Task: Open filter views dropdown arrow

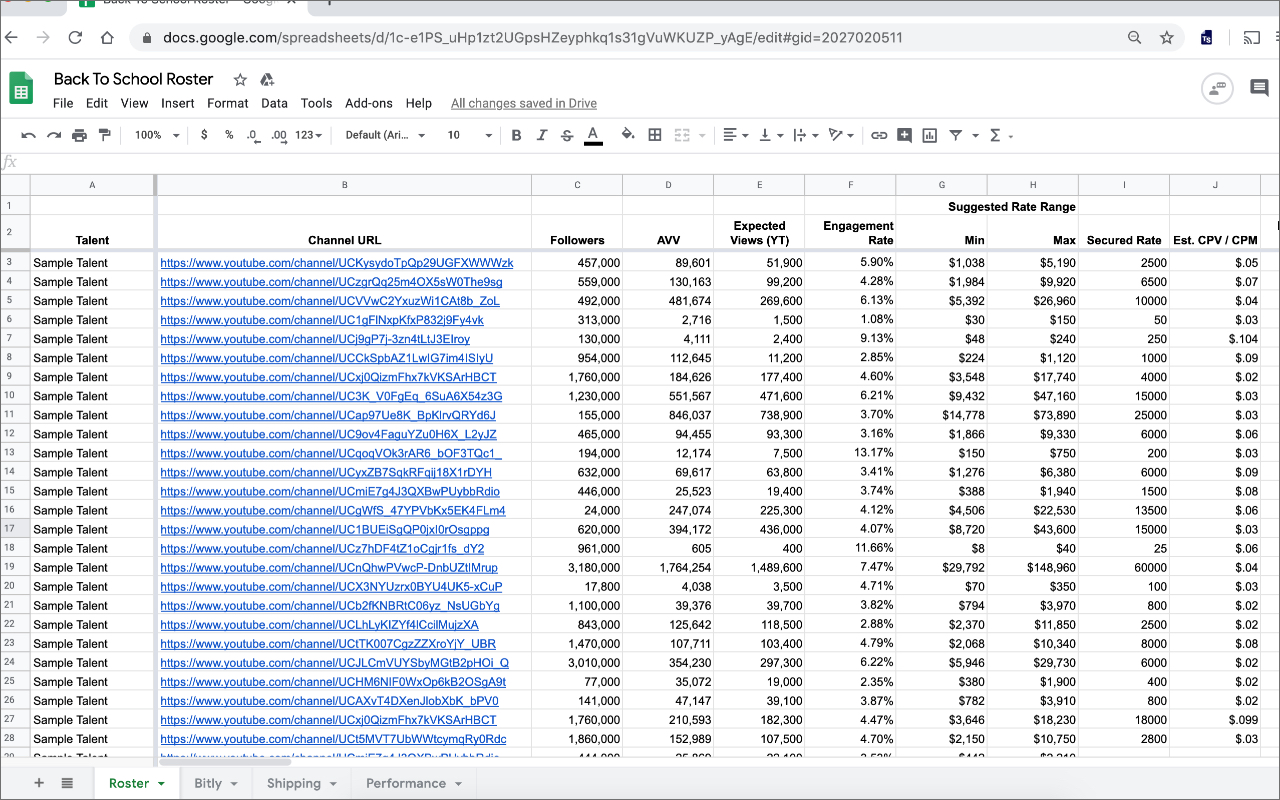Action: tap(975, 136)
